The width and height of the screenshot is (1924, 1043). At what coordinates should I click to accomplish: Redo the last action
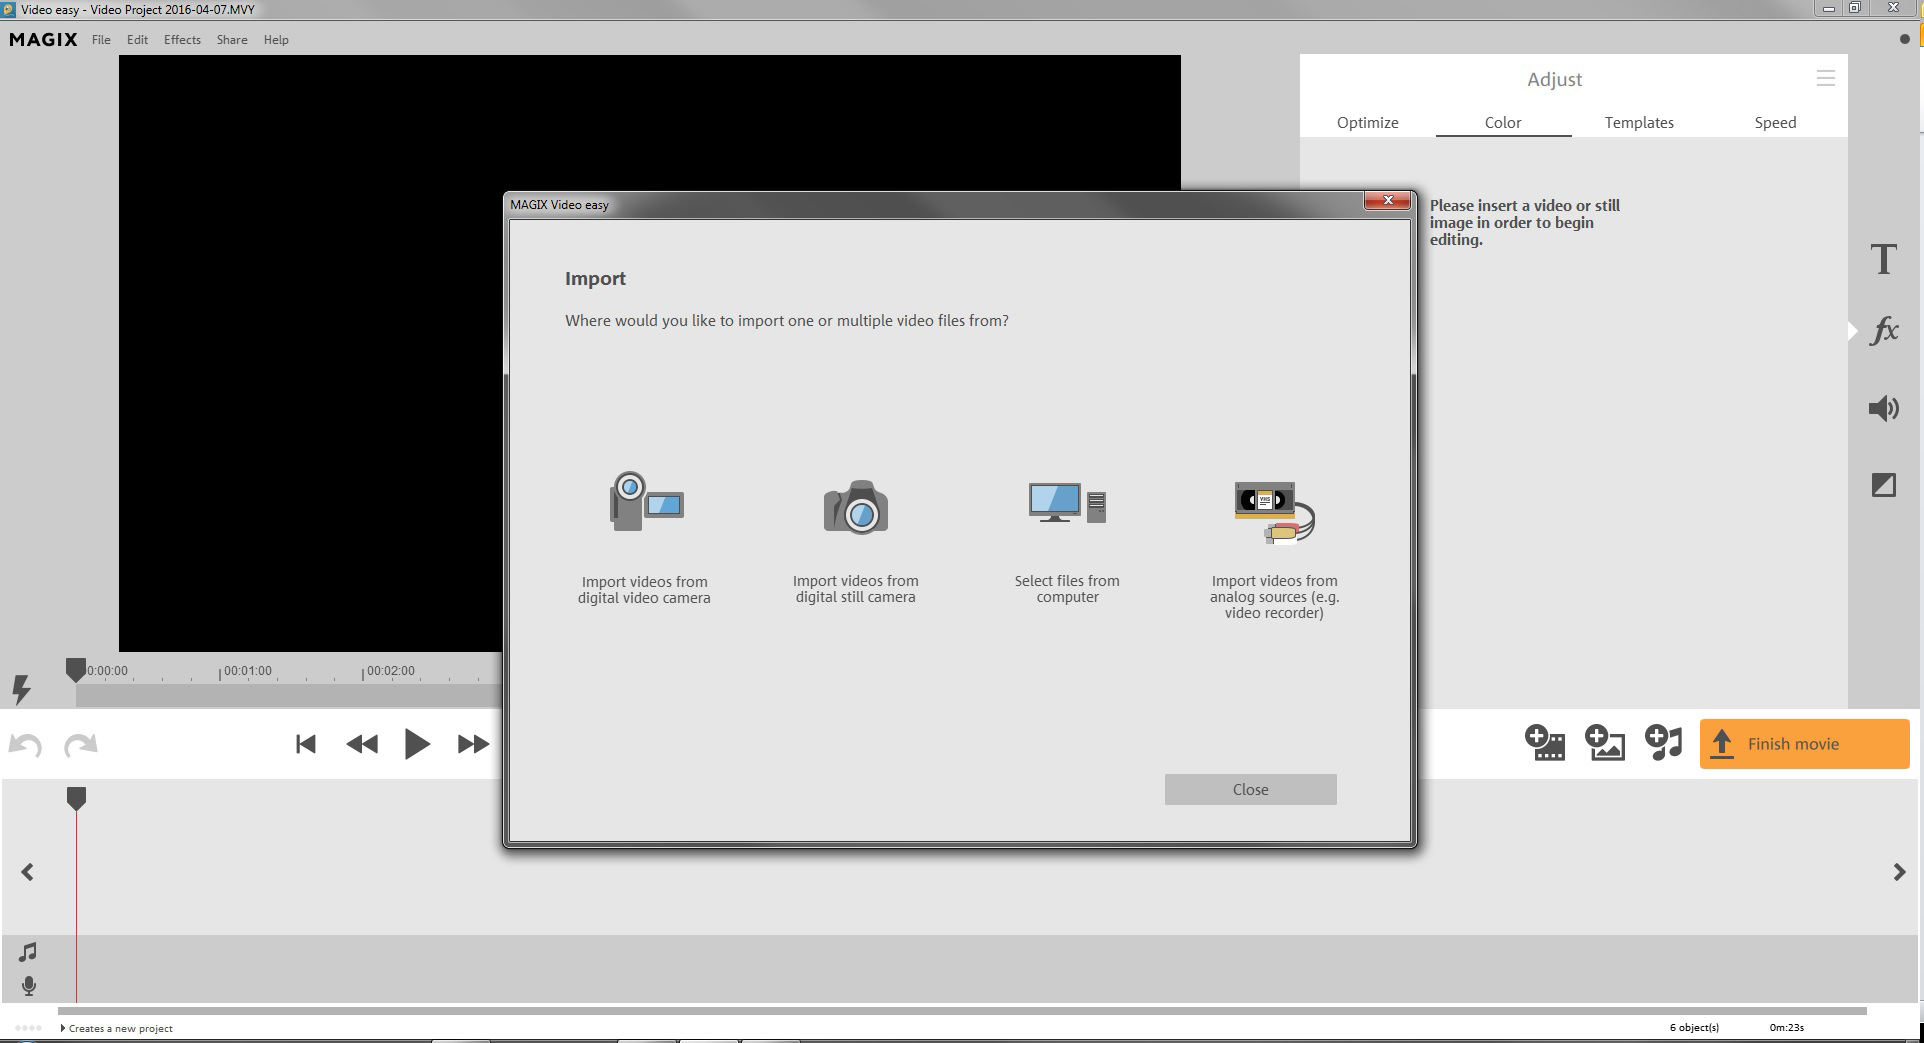click(x=80, y=745)
